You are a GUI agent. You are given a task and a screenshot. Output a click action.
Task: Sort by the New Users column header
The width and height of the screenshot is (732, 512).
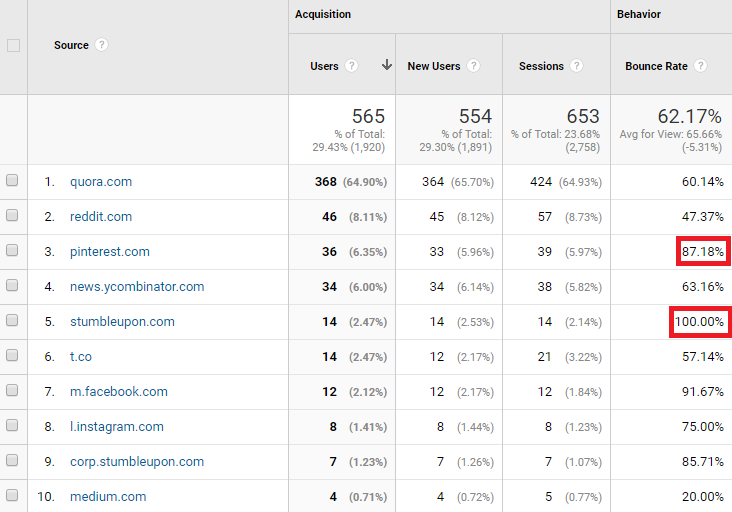click(434, 66)
